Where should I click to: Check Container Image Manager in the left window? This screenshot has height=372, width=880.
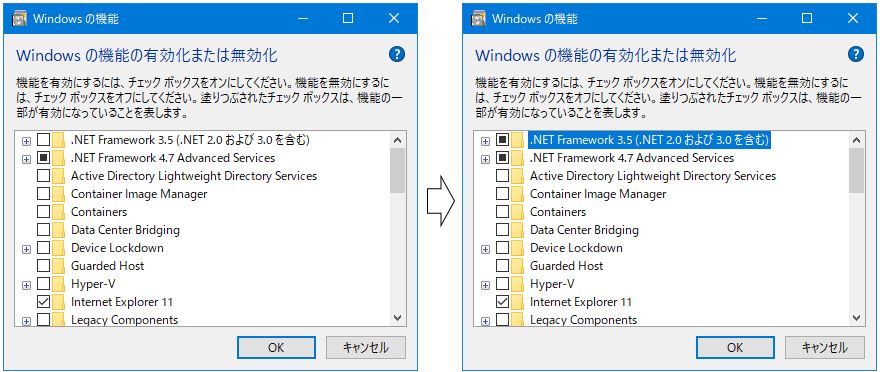[43, 194]
